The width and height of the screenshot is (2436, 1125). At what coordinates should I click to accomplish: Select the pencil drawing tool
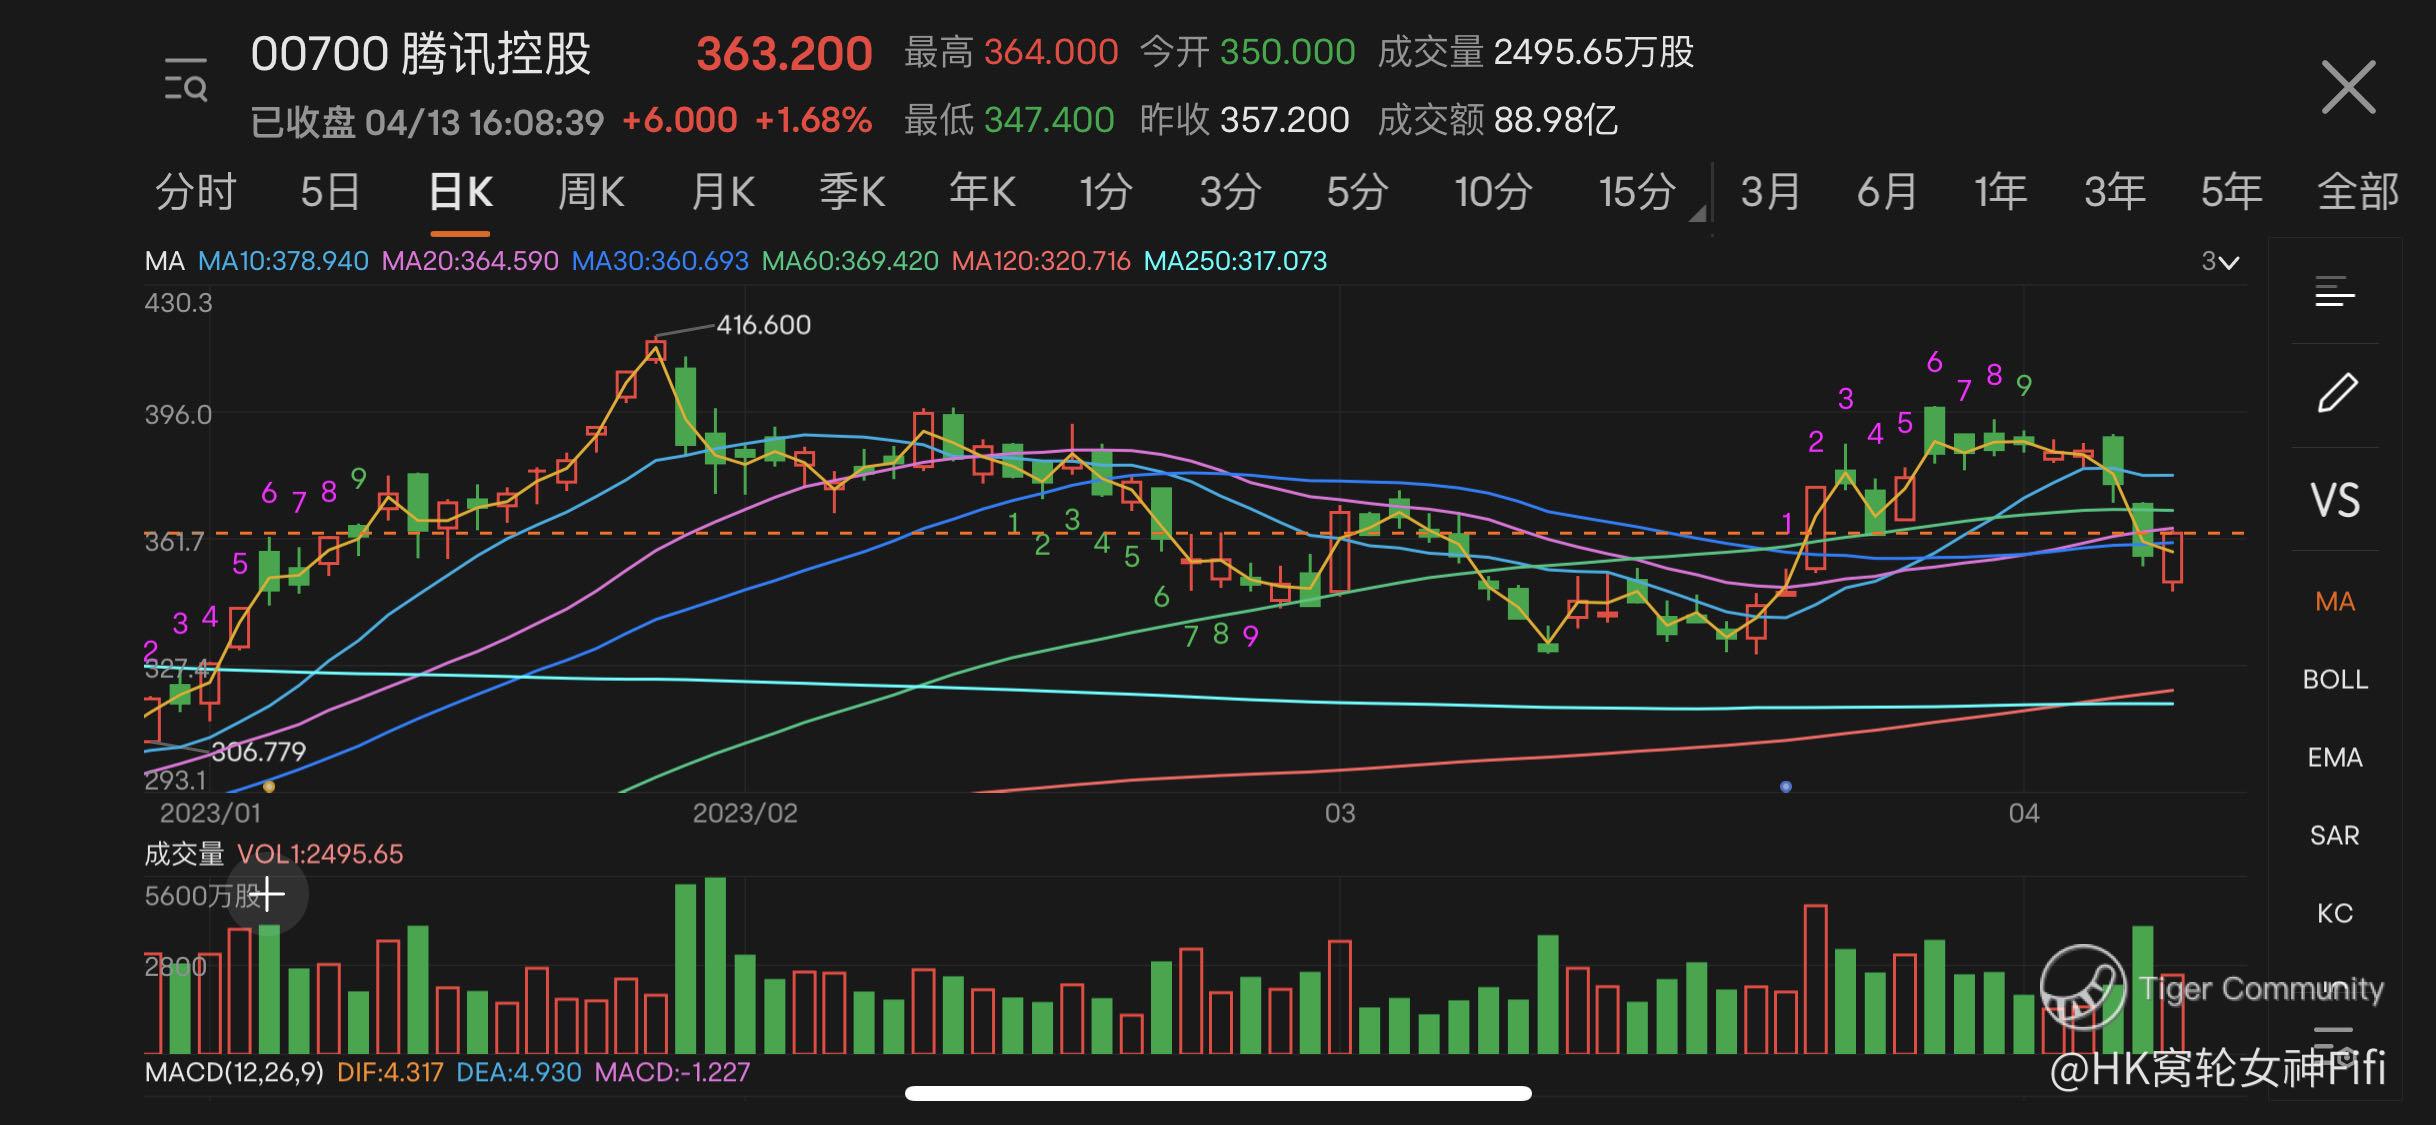coord(2336,393)
